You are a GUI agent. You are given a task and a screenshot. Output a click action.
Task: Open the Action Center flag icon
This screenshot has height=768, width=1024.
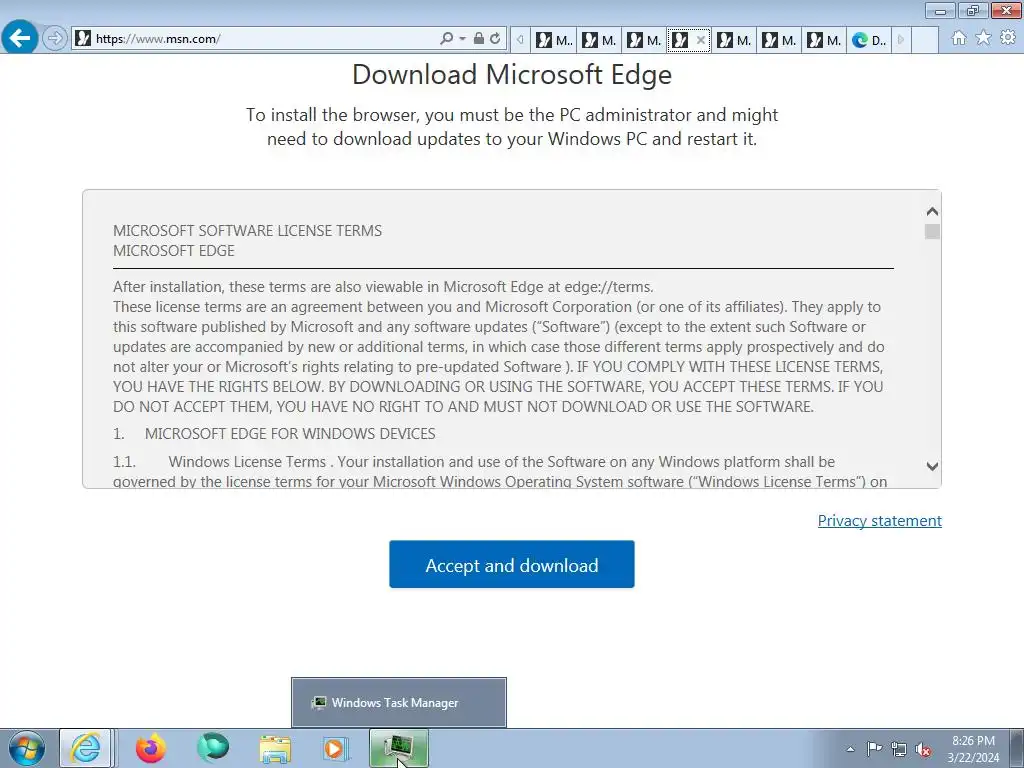(874, 749)
